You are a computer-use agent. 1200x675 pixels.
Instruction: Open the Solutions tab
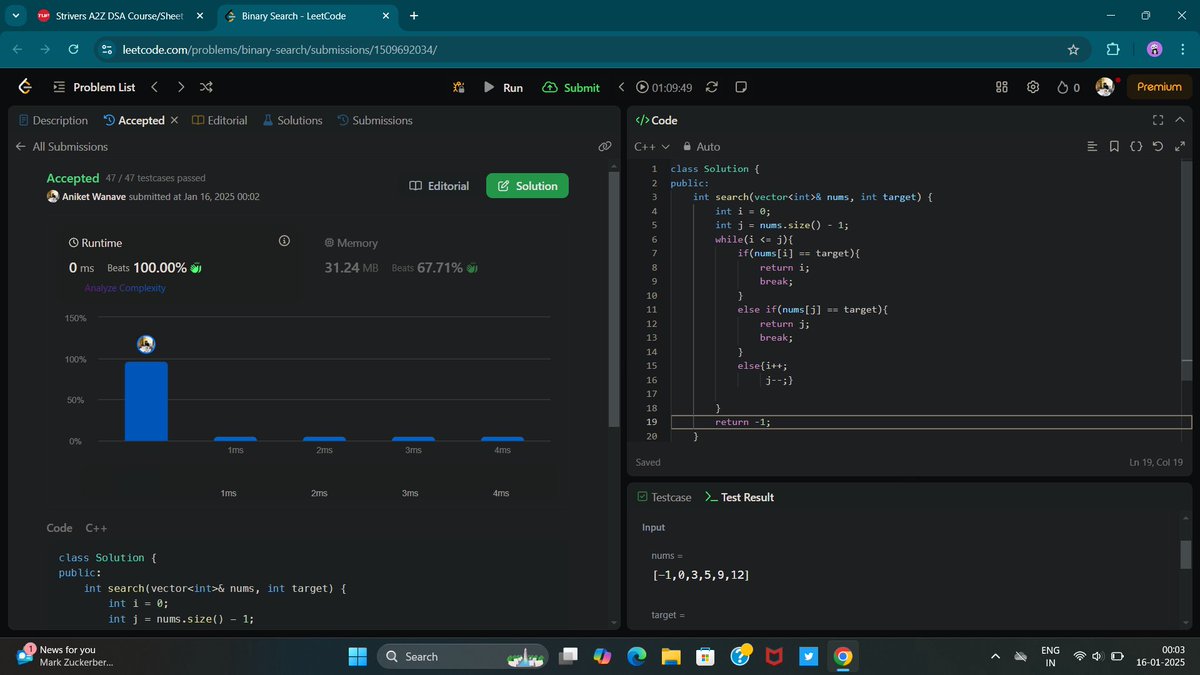point(292,120)
